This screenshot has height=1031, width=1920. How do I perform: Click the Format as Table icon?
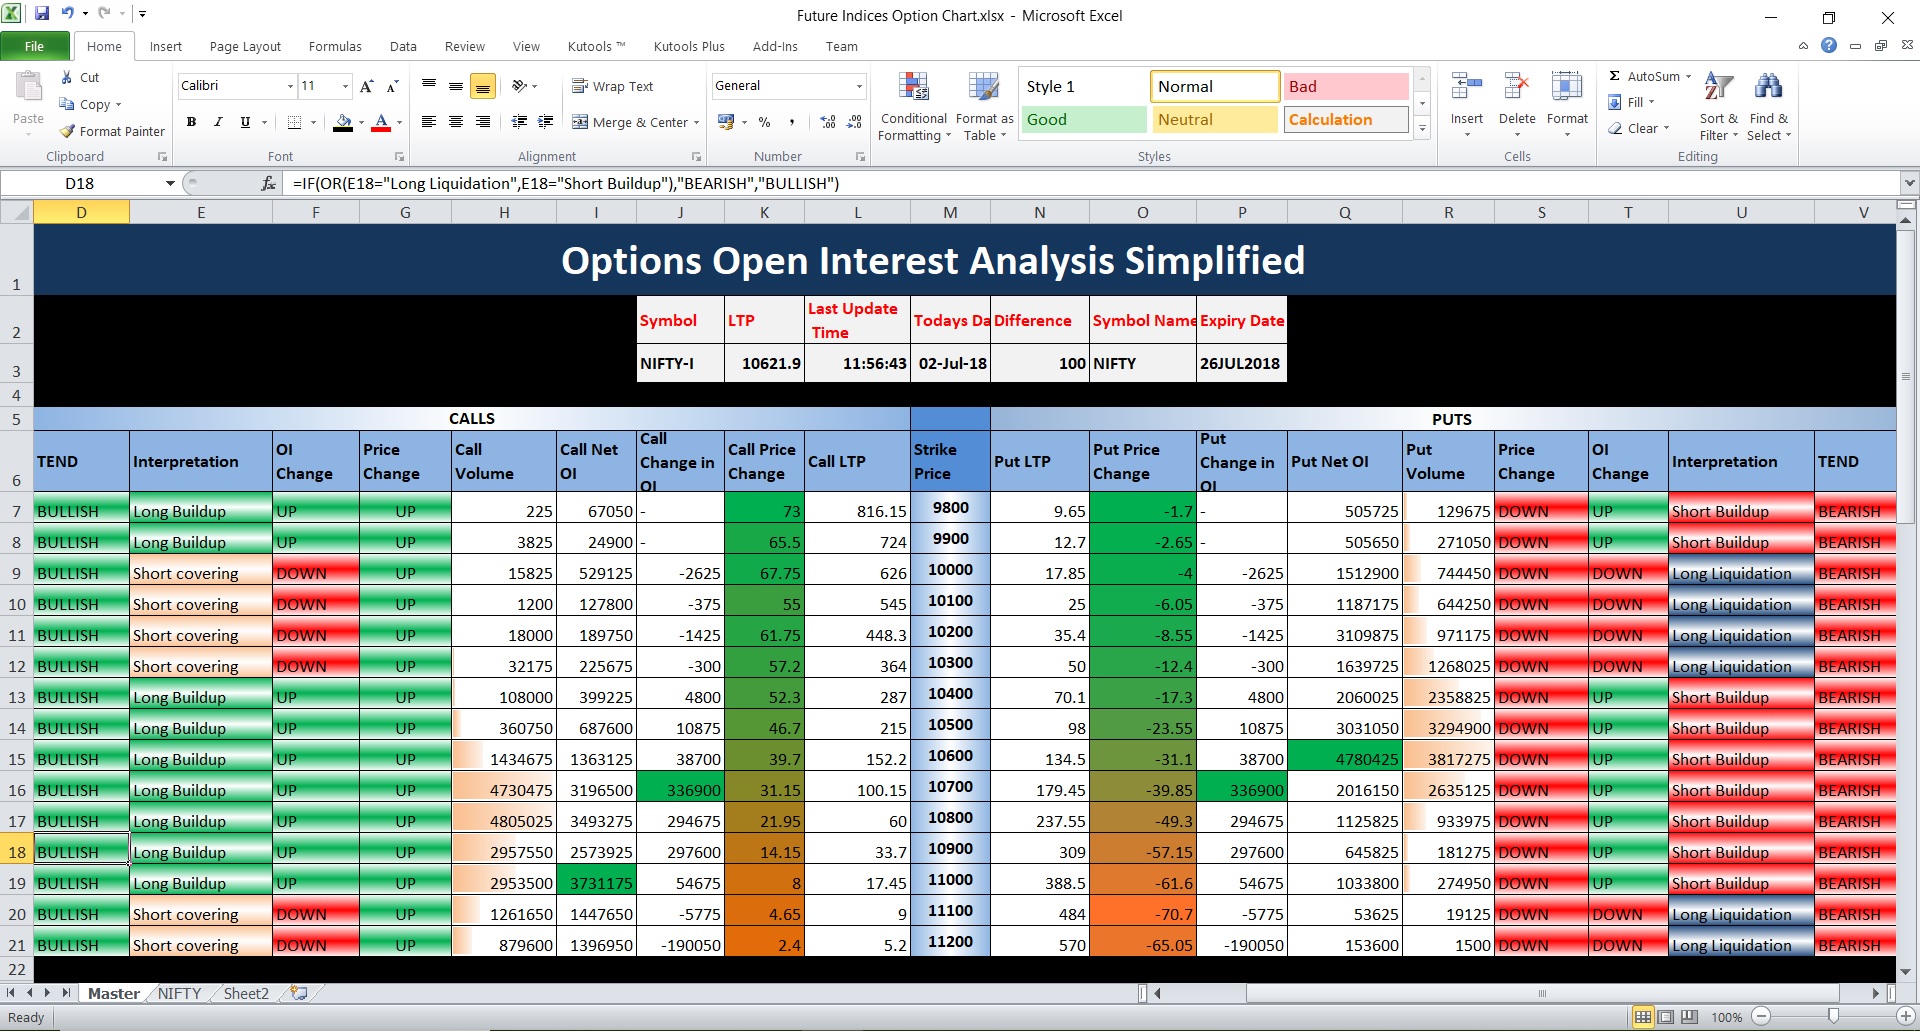pos(983,90)
